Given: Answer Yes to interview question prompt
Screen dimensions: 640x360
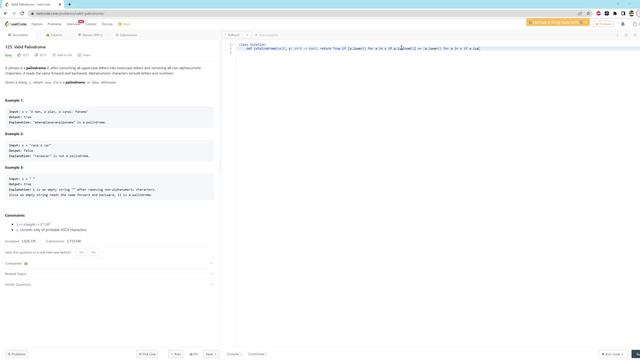Looking at the screenshot, I should pos(81,252).
